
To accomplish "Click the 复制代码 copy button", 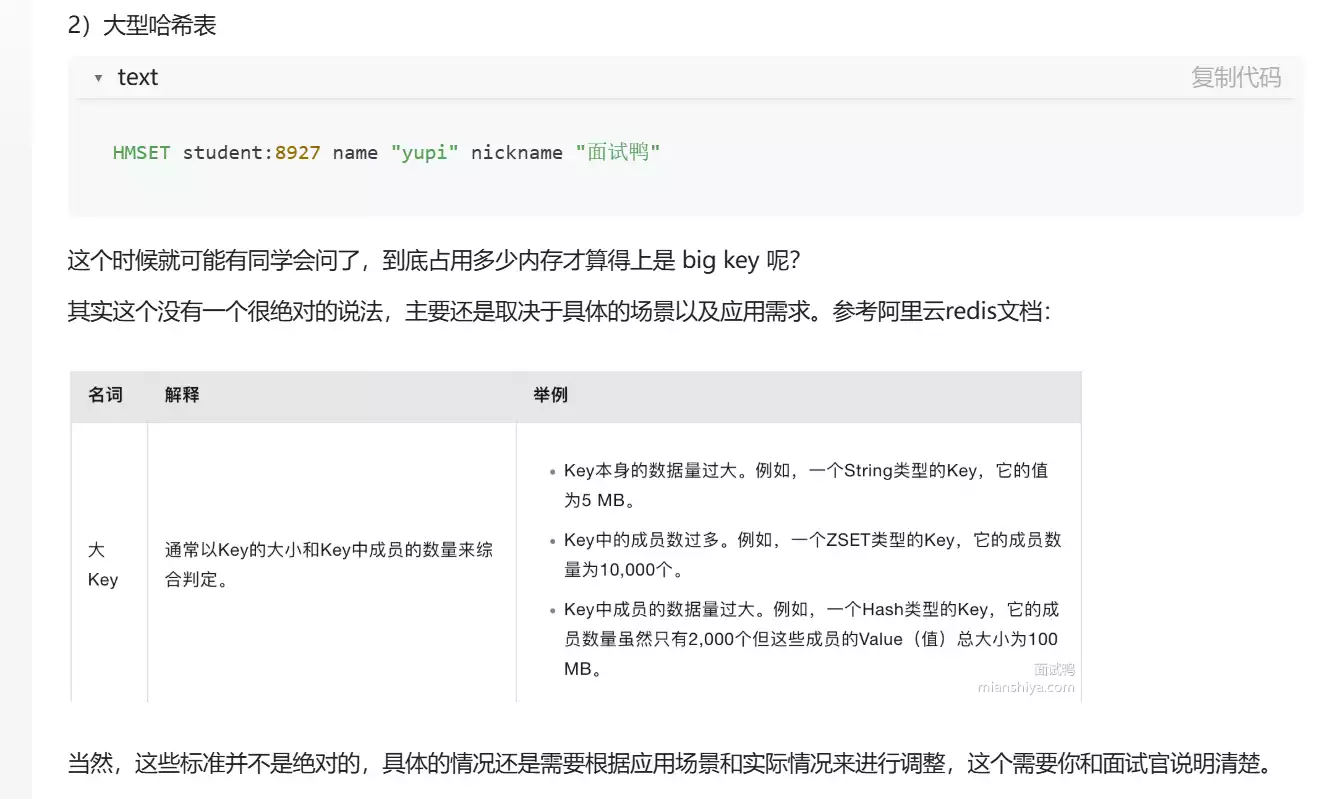I will [1235, 78].
